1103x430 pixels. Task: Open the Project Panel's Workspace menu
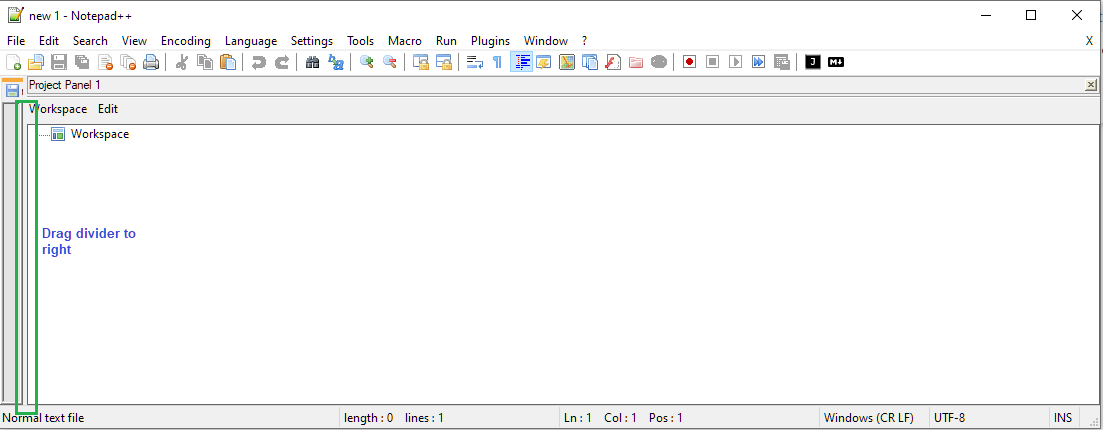[x=58, y=109]
